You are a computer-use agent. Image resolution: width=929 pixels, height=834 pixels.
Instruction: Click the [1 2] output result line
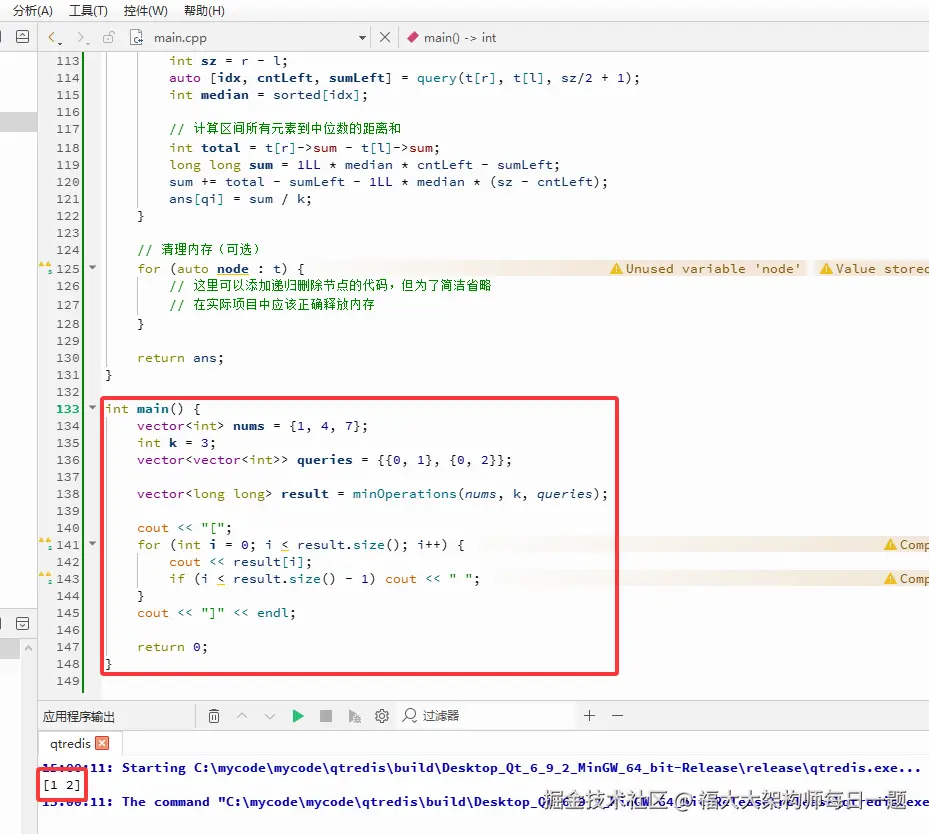[62, 785]
